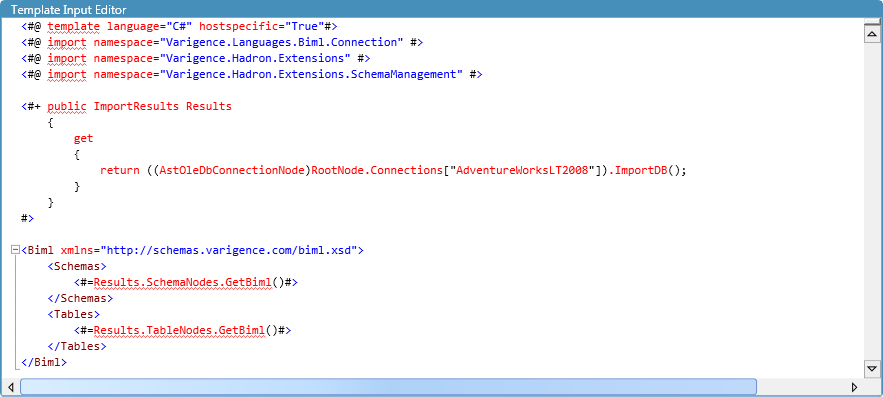Click Results.SchemaNodes.GetBiml expression
This screenshot has width=883, height=397.
click(x=184, y=282)
